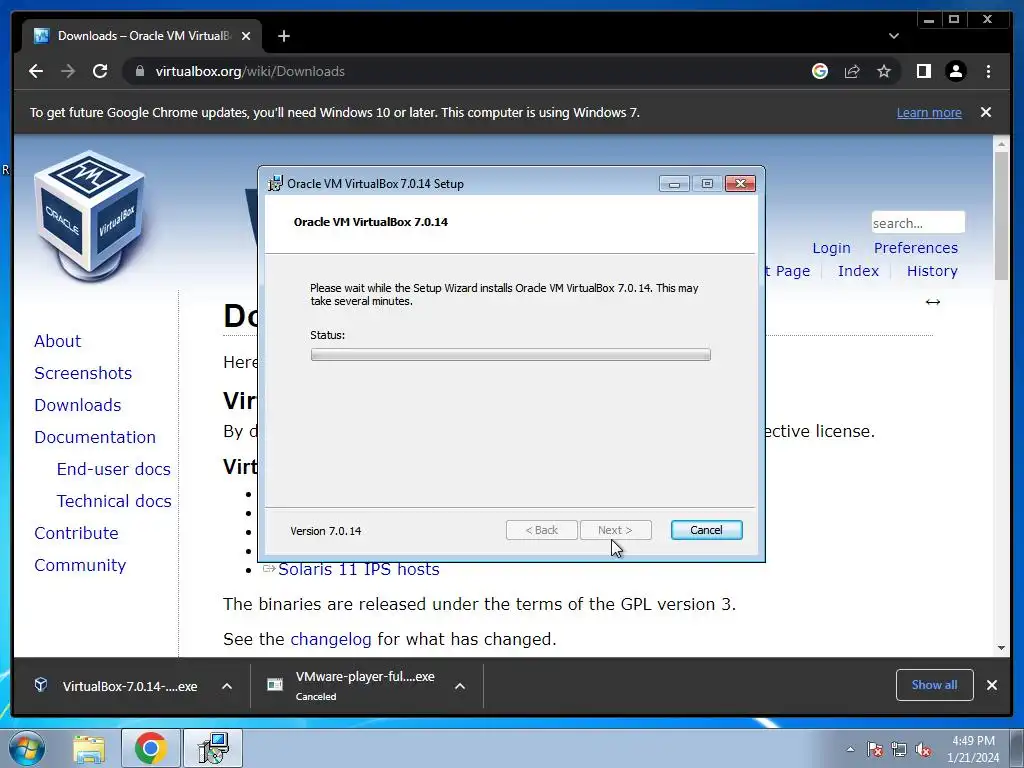
Task: Click the padlock site info icon
Action: (x=139, y=71)
